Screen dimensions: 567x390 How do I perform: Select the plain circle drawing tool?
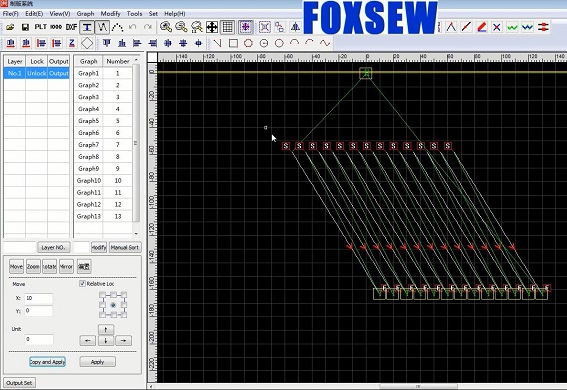[x=279, y=43]
